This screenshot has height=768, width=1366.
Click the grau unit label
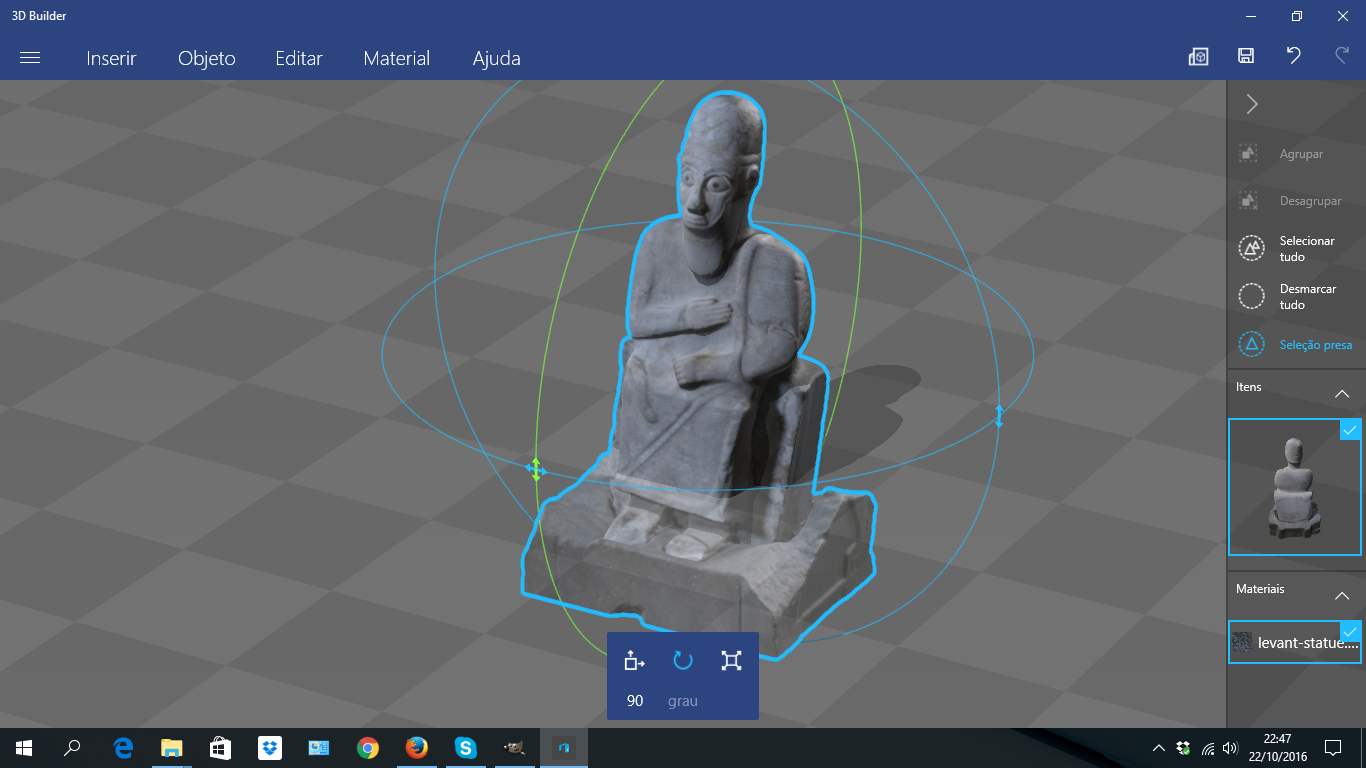click(683, 701)
